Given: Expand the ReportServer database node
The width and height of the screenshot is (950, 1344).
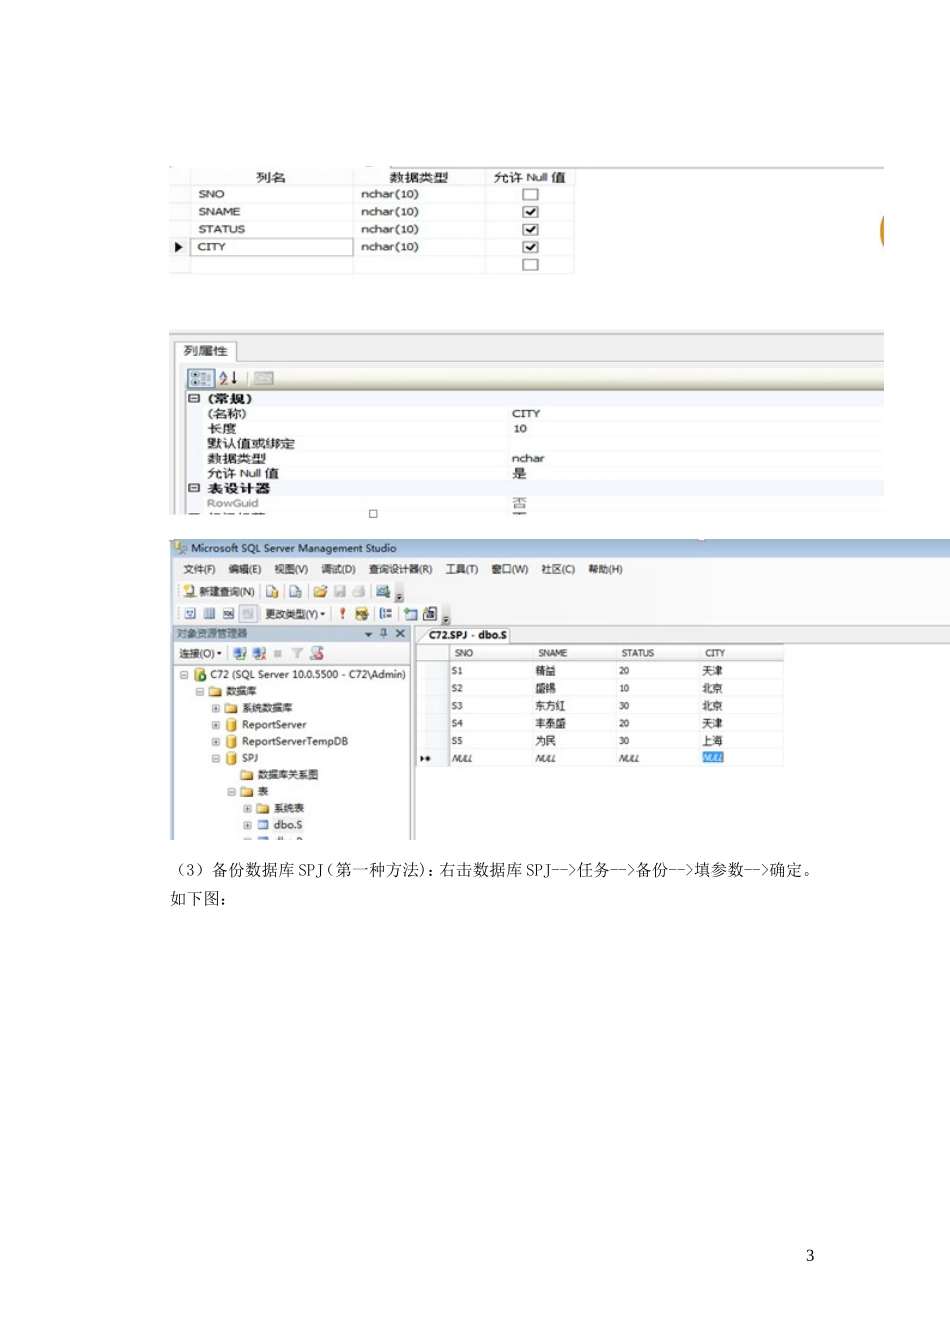Looking at the screenshot, I should [x=215, y=725].
